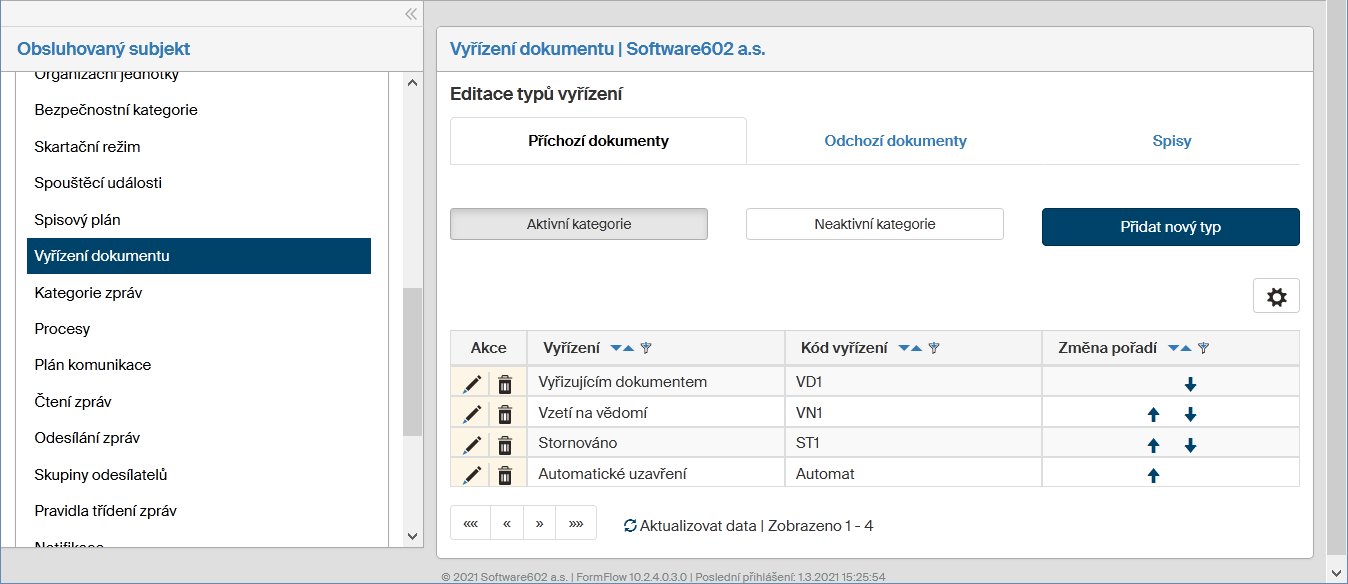Switch to Neaktivní kategorie
The width and height of the screenshot is (1348, 584).
(874, 224)
